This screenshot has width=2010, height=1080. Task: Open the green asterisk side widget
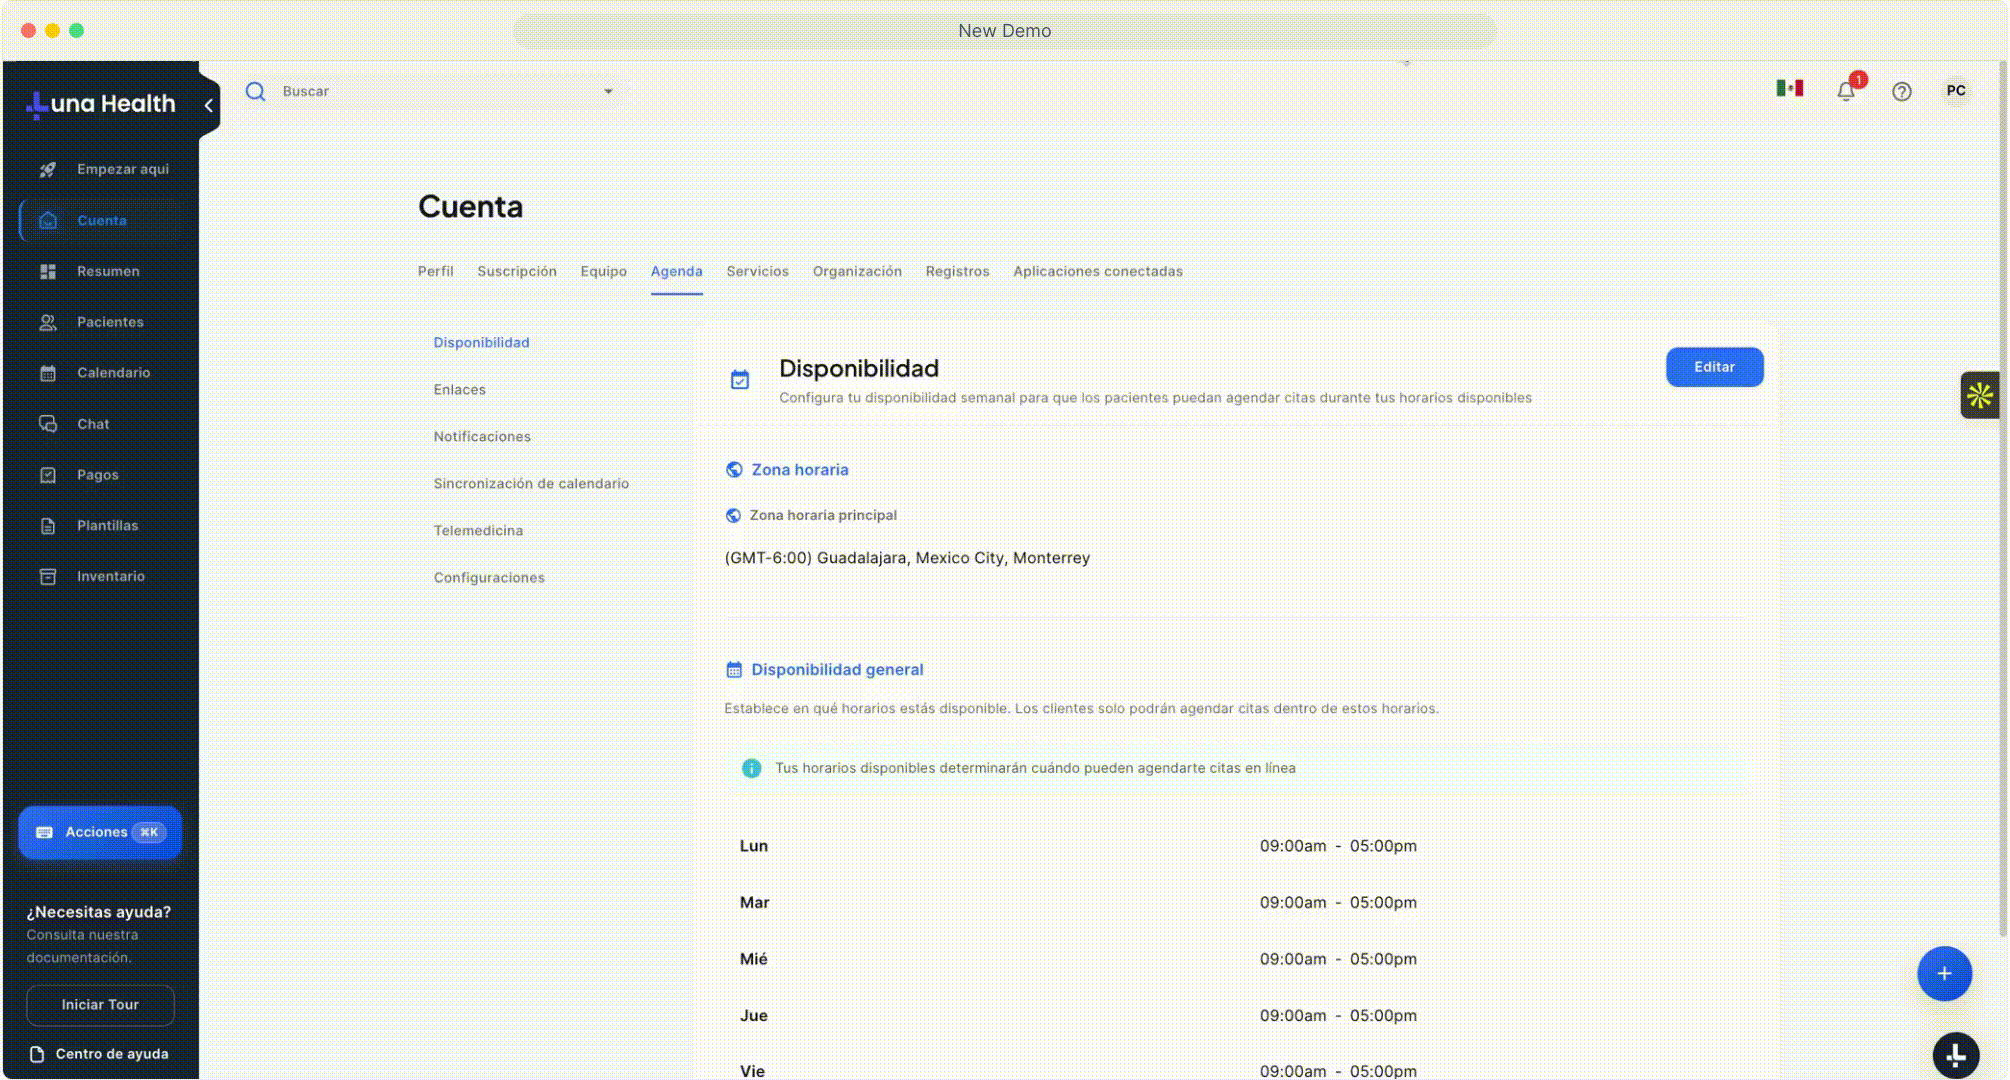pos(1979,396)
